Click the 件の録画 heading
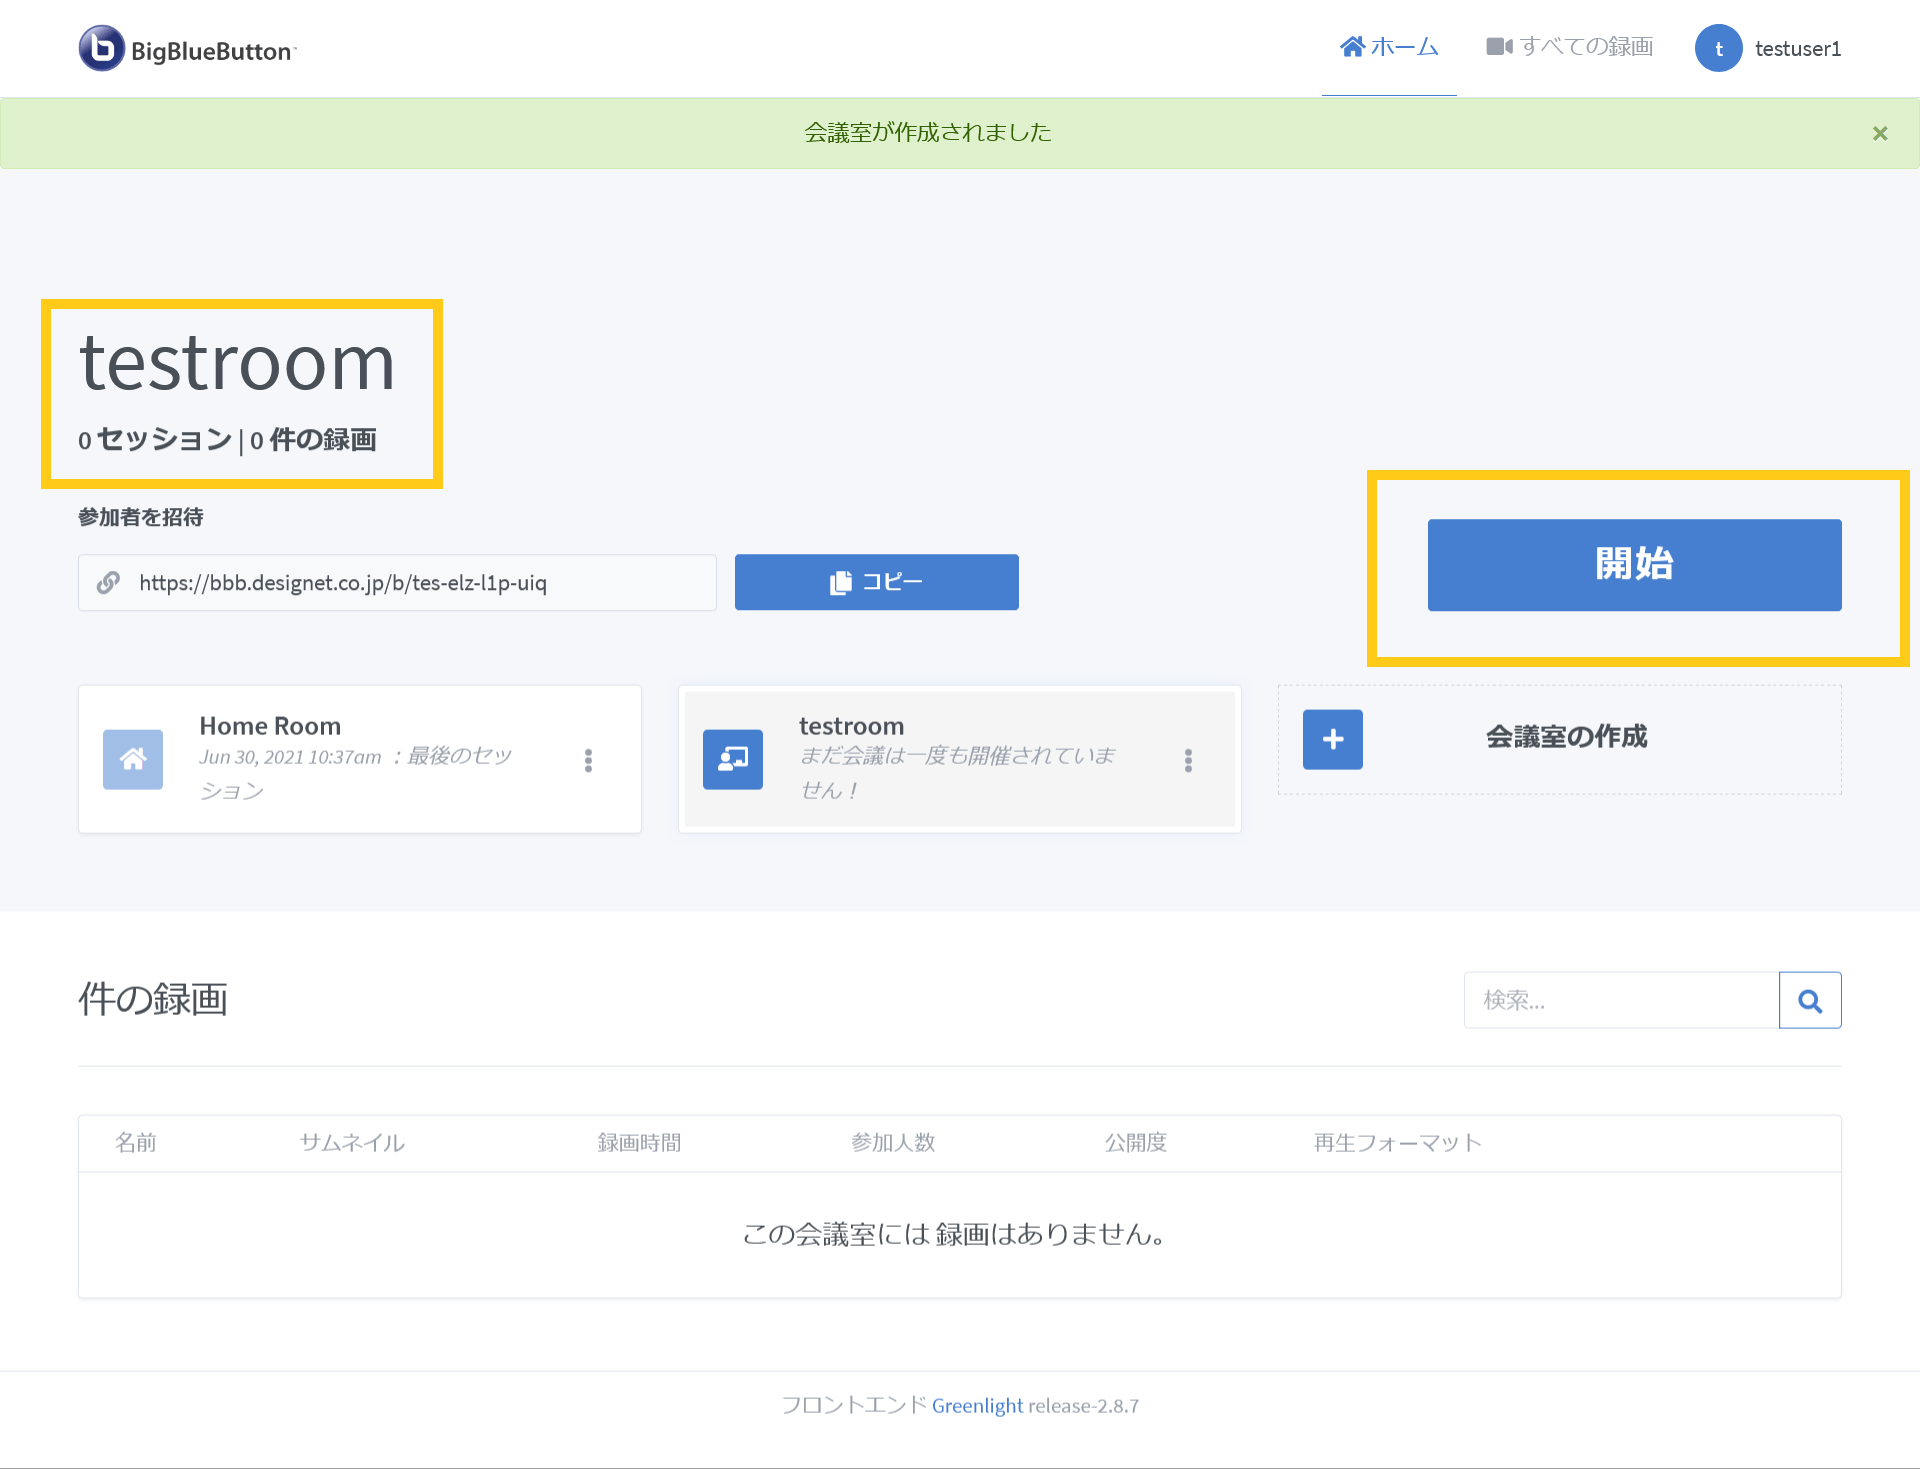This screenshot has width=1920, height=1469. coord(153,999)
